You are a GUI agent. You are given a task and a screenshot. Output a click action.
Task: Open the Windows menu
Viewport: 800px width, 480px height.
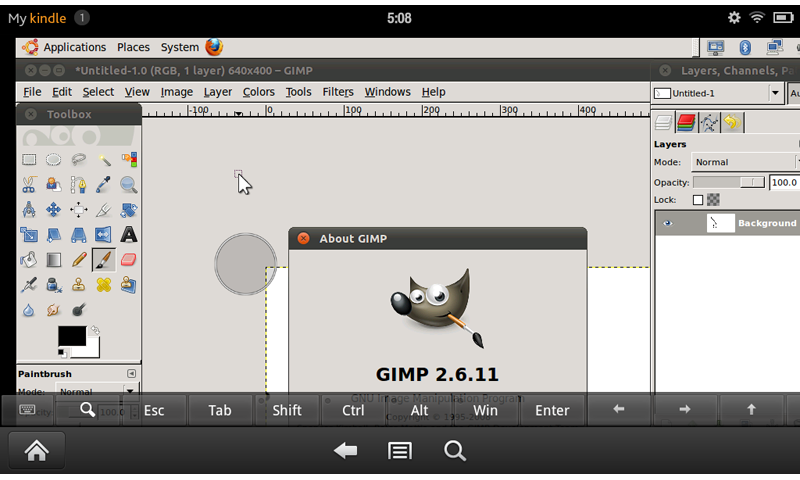point(387,92)
